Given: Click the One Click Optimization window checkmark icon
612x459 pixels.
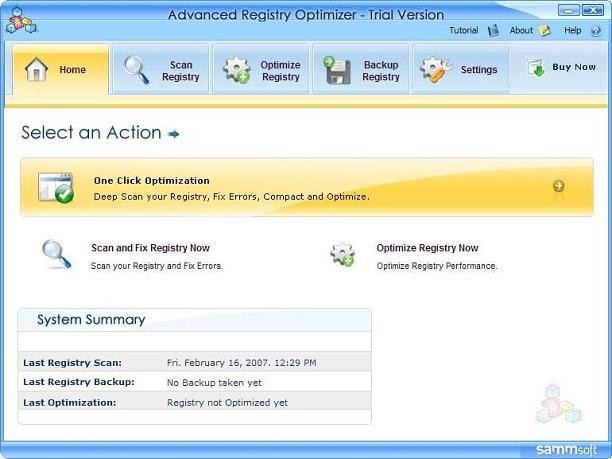Looking at the screenshot, I should (x=56, y=188).
